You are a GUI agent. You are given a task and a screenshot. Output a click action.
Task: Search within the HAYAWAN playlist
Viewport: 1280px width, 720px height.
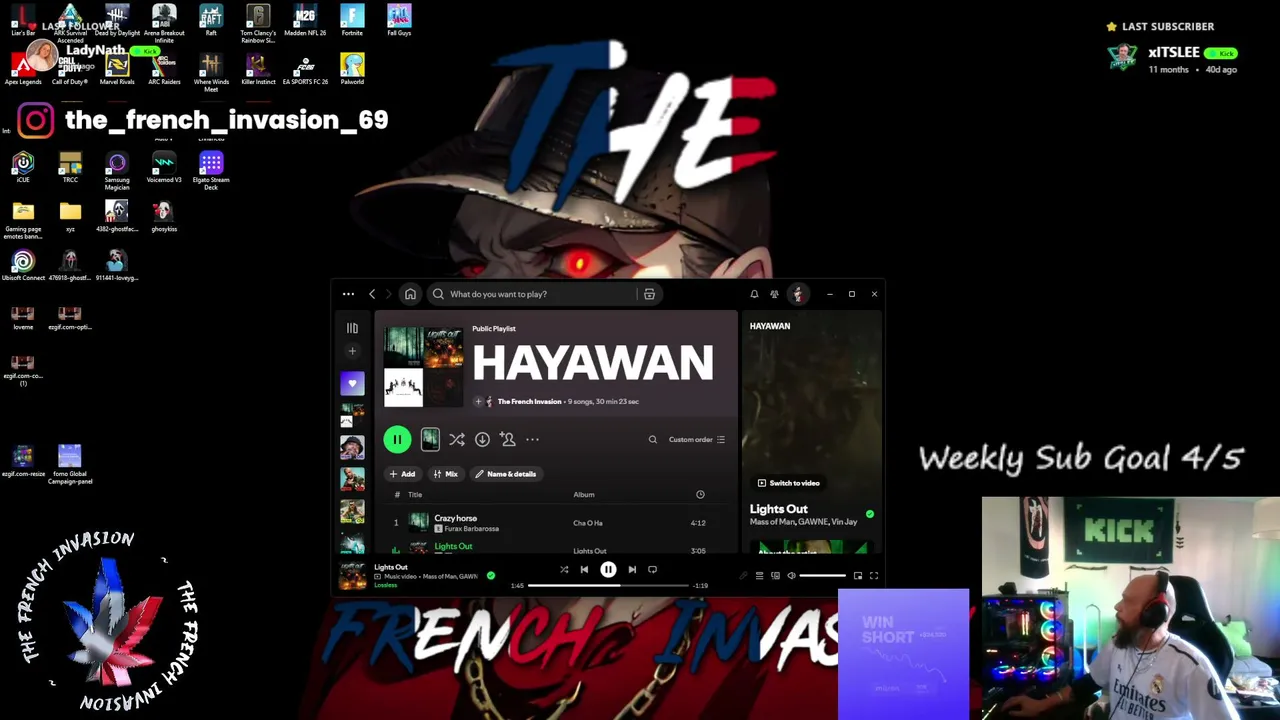pyautogui.click(x=653, y=439)
